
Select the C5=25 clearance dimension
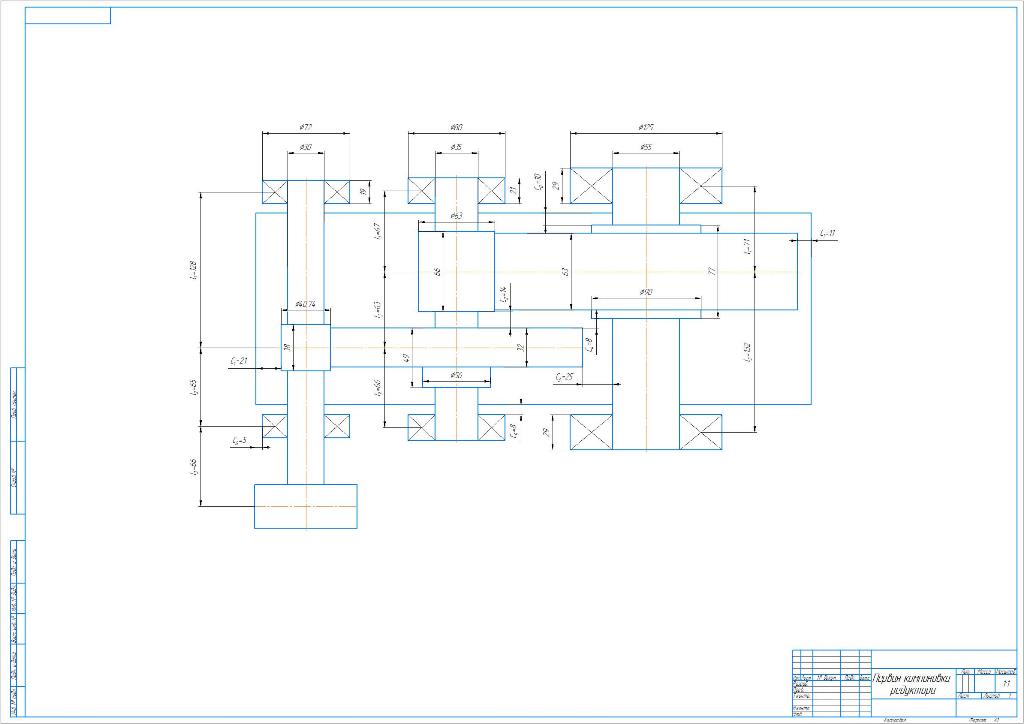pos(564,377)
